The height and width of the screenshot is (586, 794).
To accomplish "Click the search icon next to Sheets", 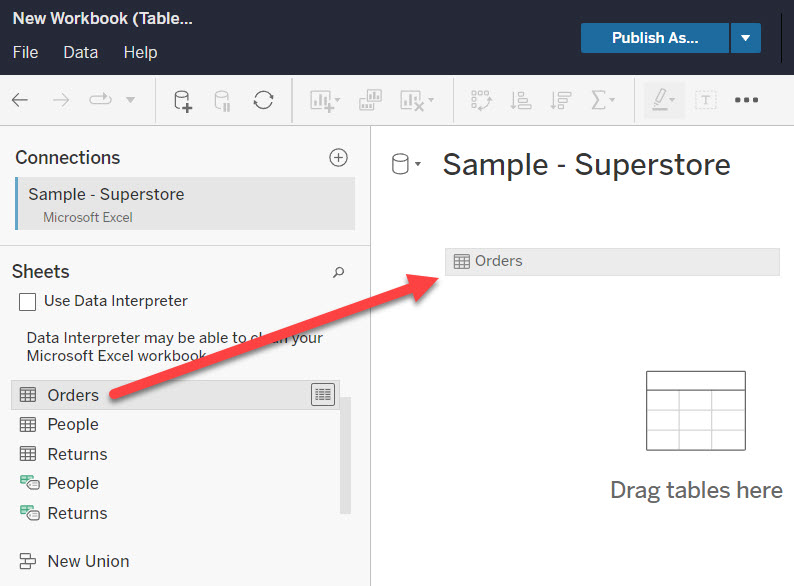I will coord(339,272).
